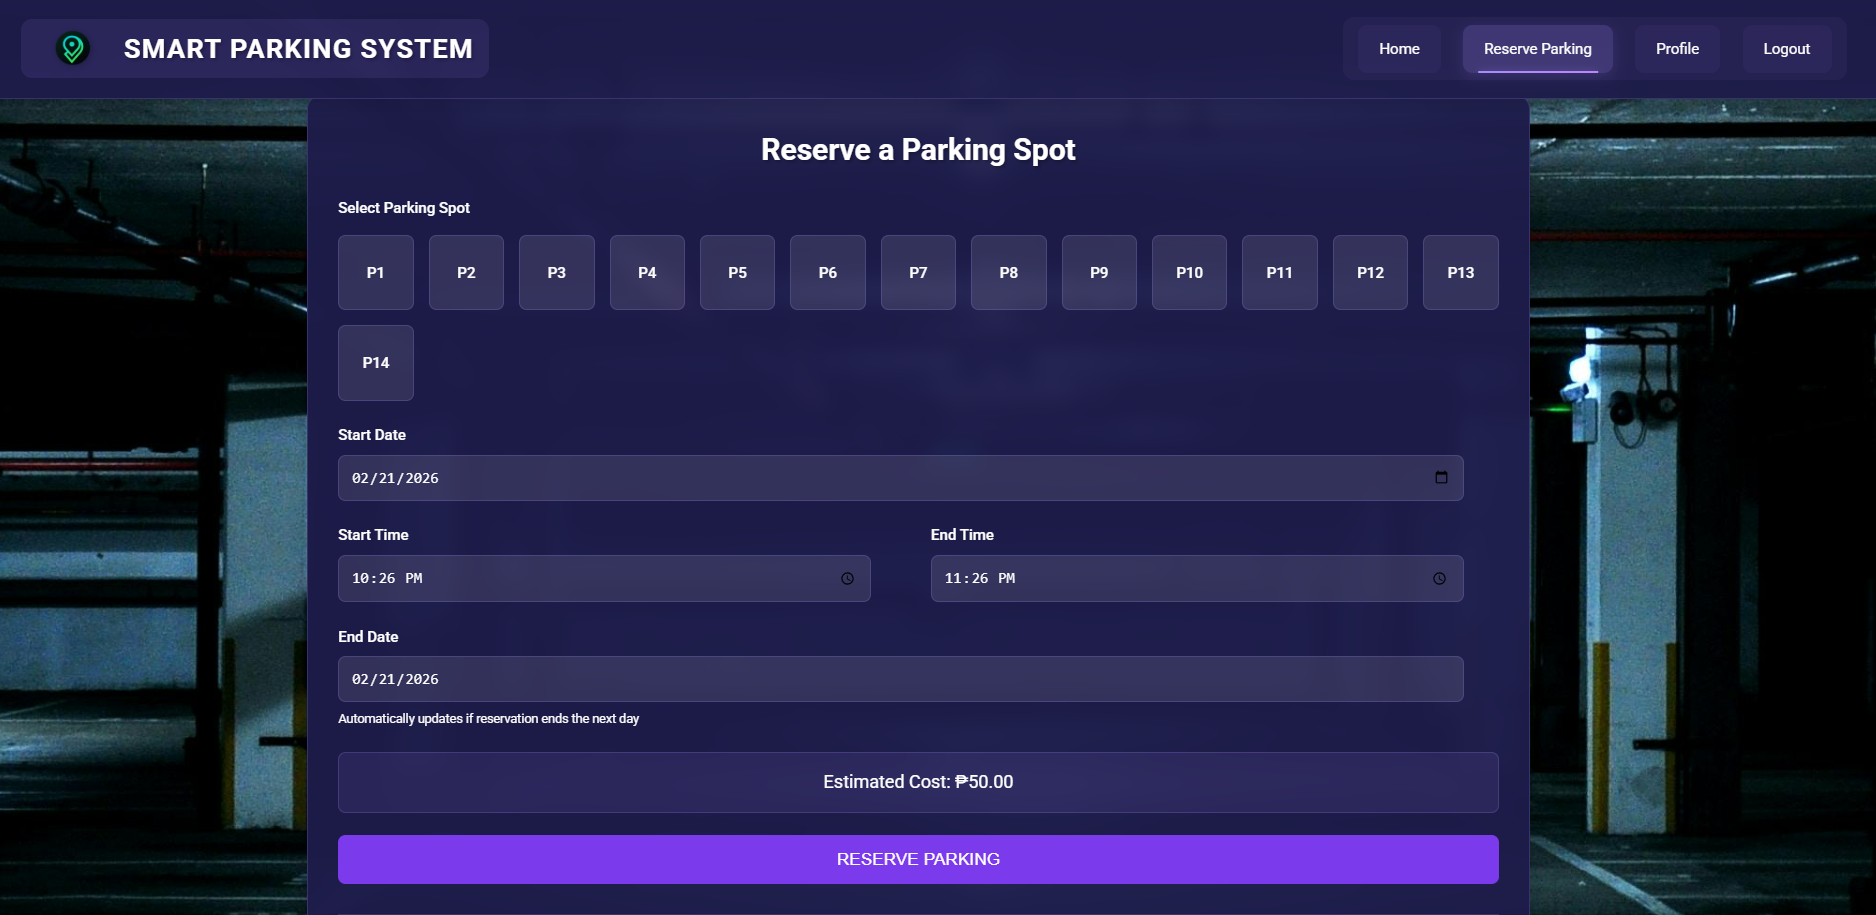This screenshot has width=1876, height=915.
Task: Choose parking spot P4
Action: pos(647,272)
